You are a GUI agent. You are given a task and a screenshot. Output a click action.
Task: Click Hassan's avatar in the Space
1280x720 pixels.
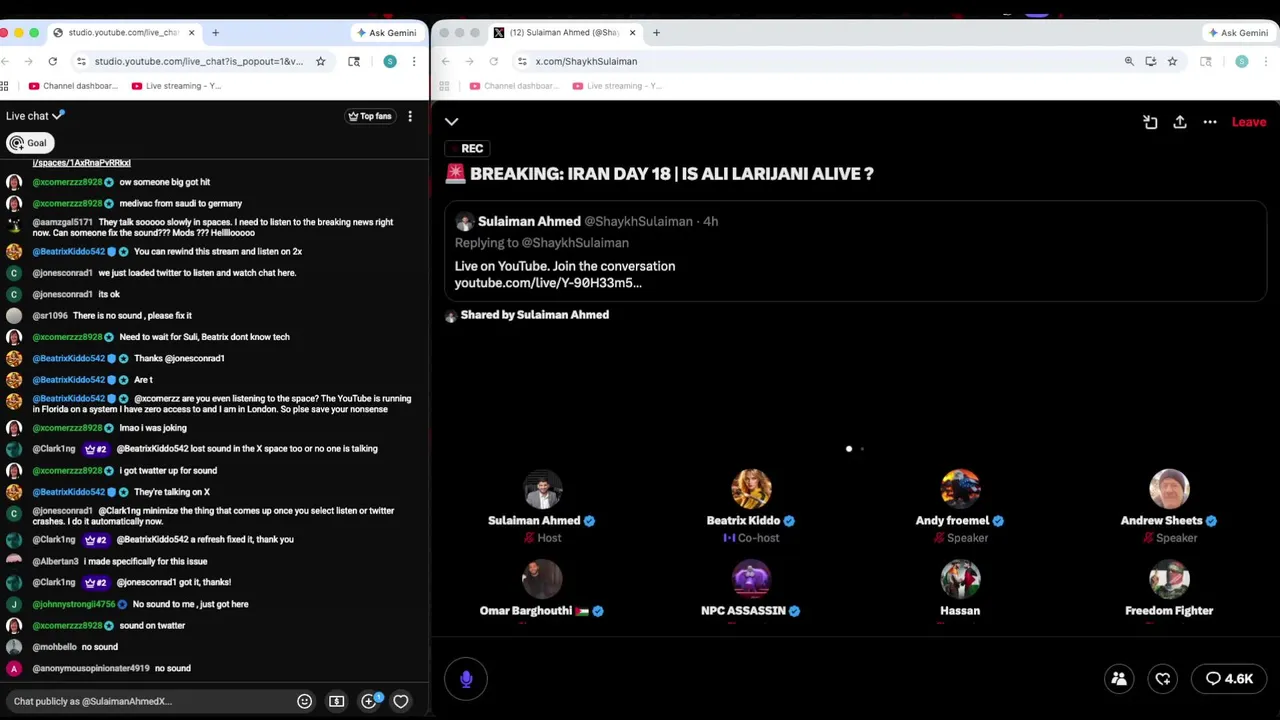[x=960, y=580]
